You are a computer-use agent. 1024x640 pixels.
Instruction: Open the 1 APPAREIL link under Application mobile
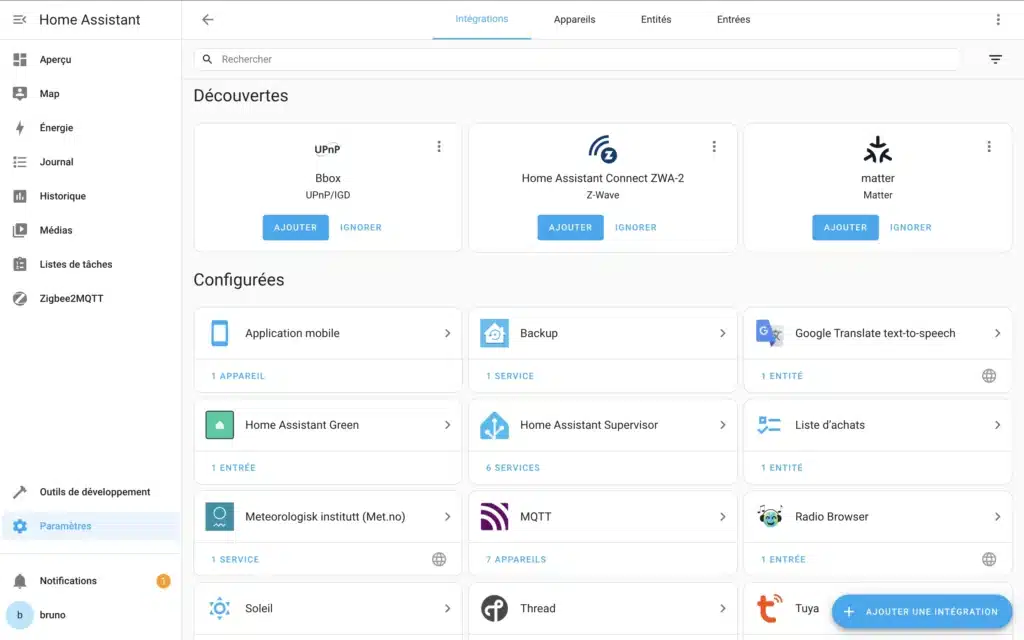pos(238,376)
